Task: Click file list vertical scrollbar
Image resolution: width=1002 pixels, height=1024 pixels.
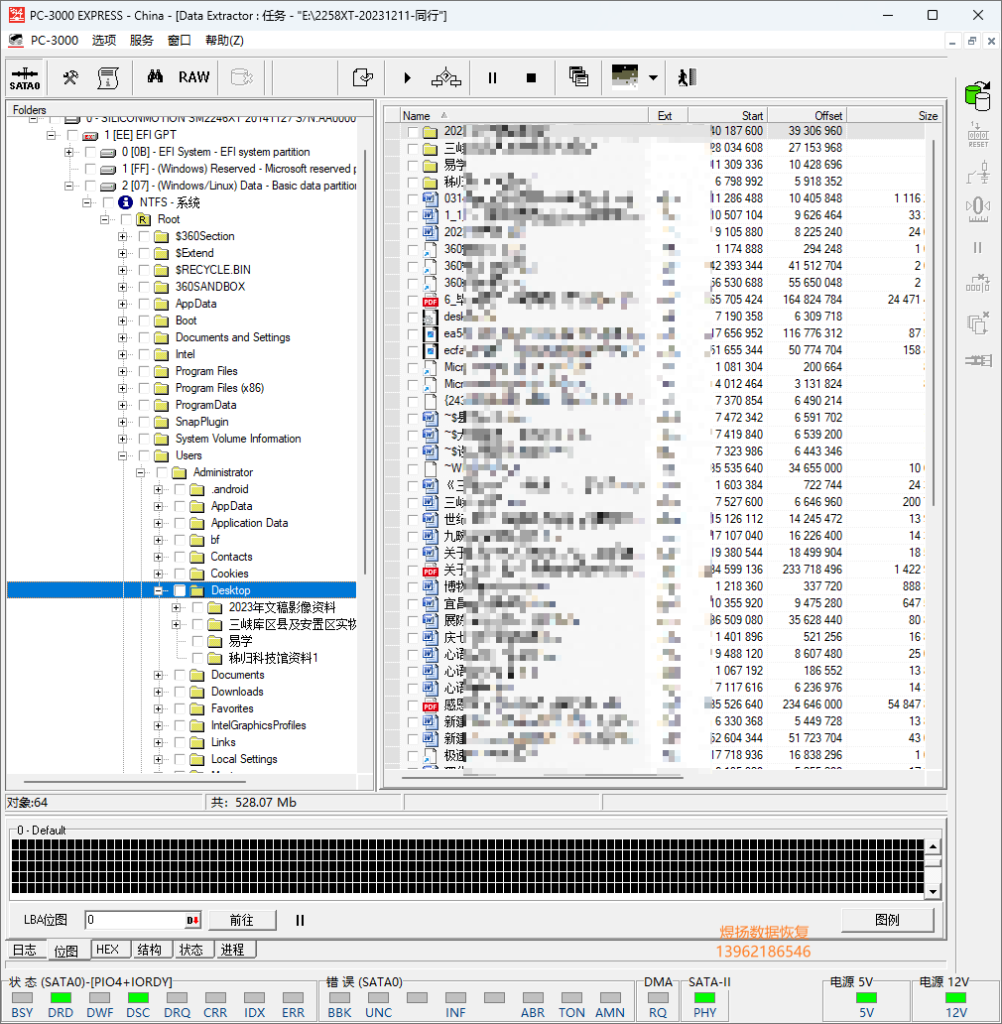Action: (x=933, y=323)
